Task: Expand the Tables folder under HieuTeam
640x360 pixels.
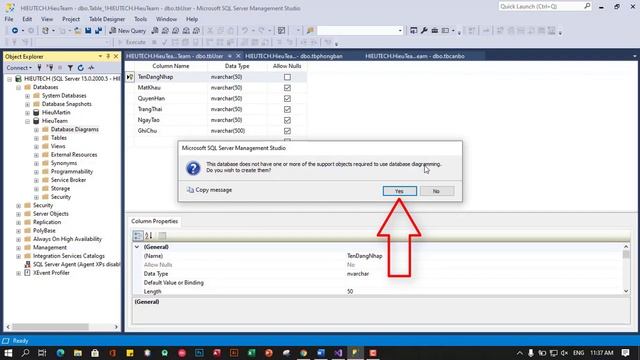Action: coord(36,138)
